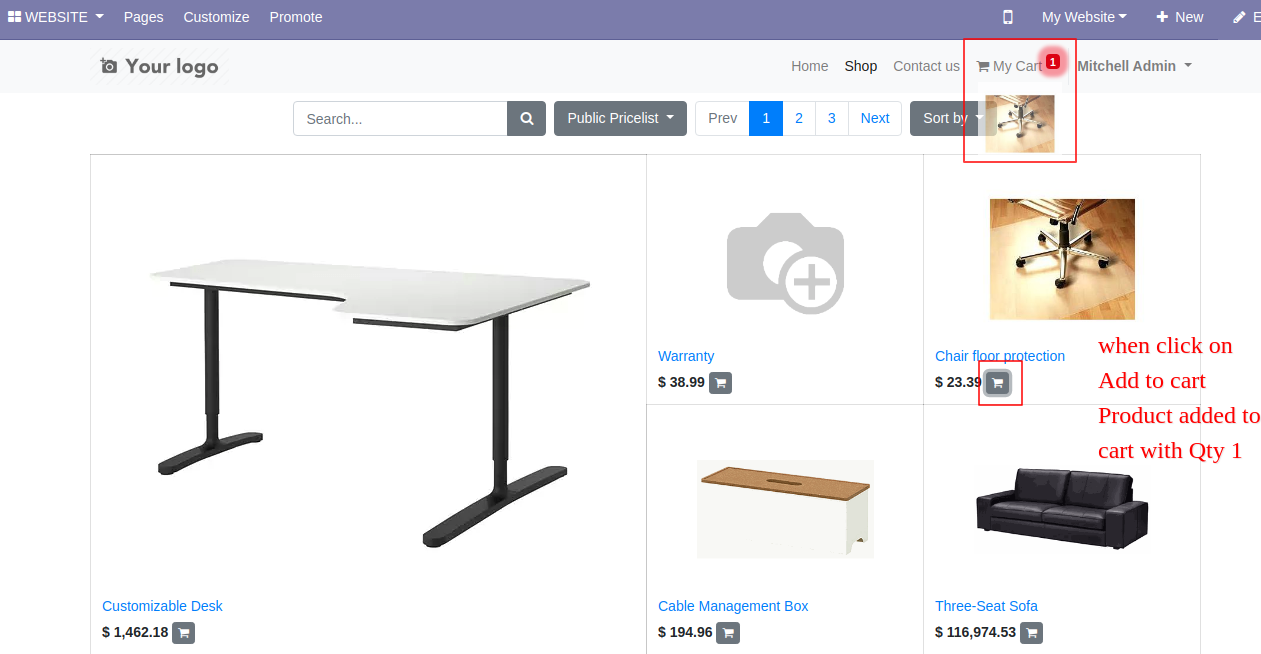Viewport: 1261px width, 654px height.
Task: Click the Next pagination button
Action: 875,118
